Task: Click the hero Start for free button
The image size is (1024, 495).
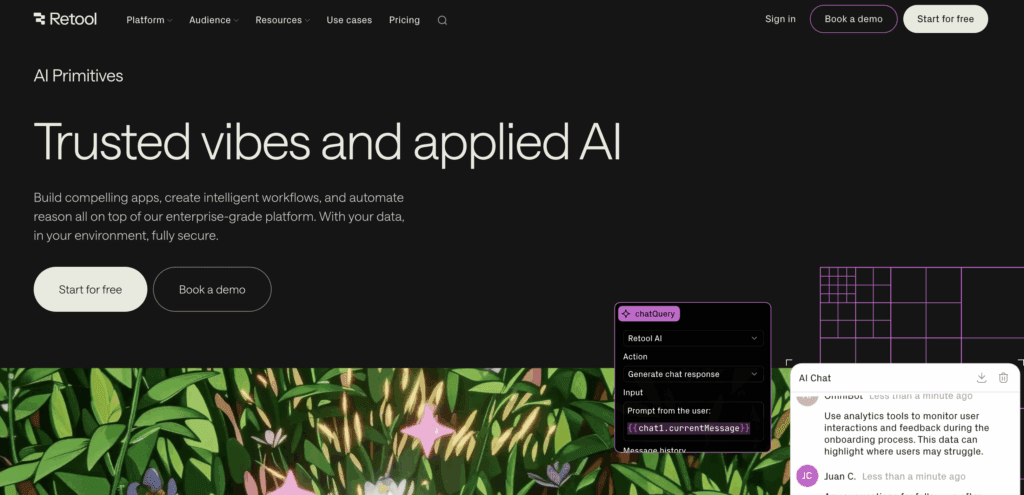Action: 90,289
